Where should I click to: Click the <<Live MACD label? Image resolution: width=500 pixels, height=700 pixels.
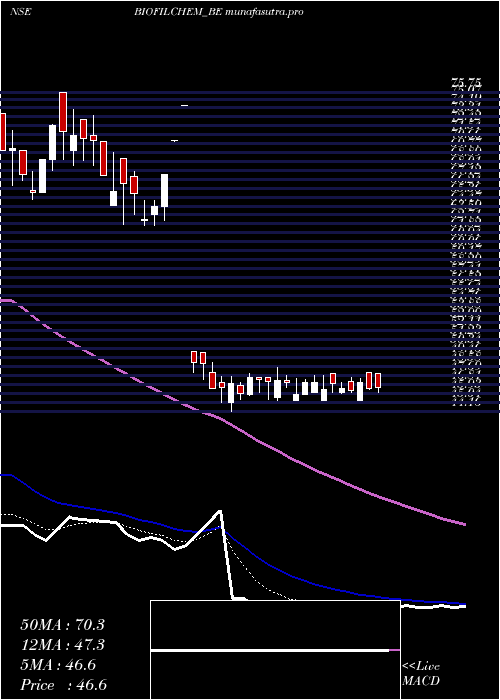coord(421,674)
